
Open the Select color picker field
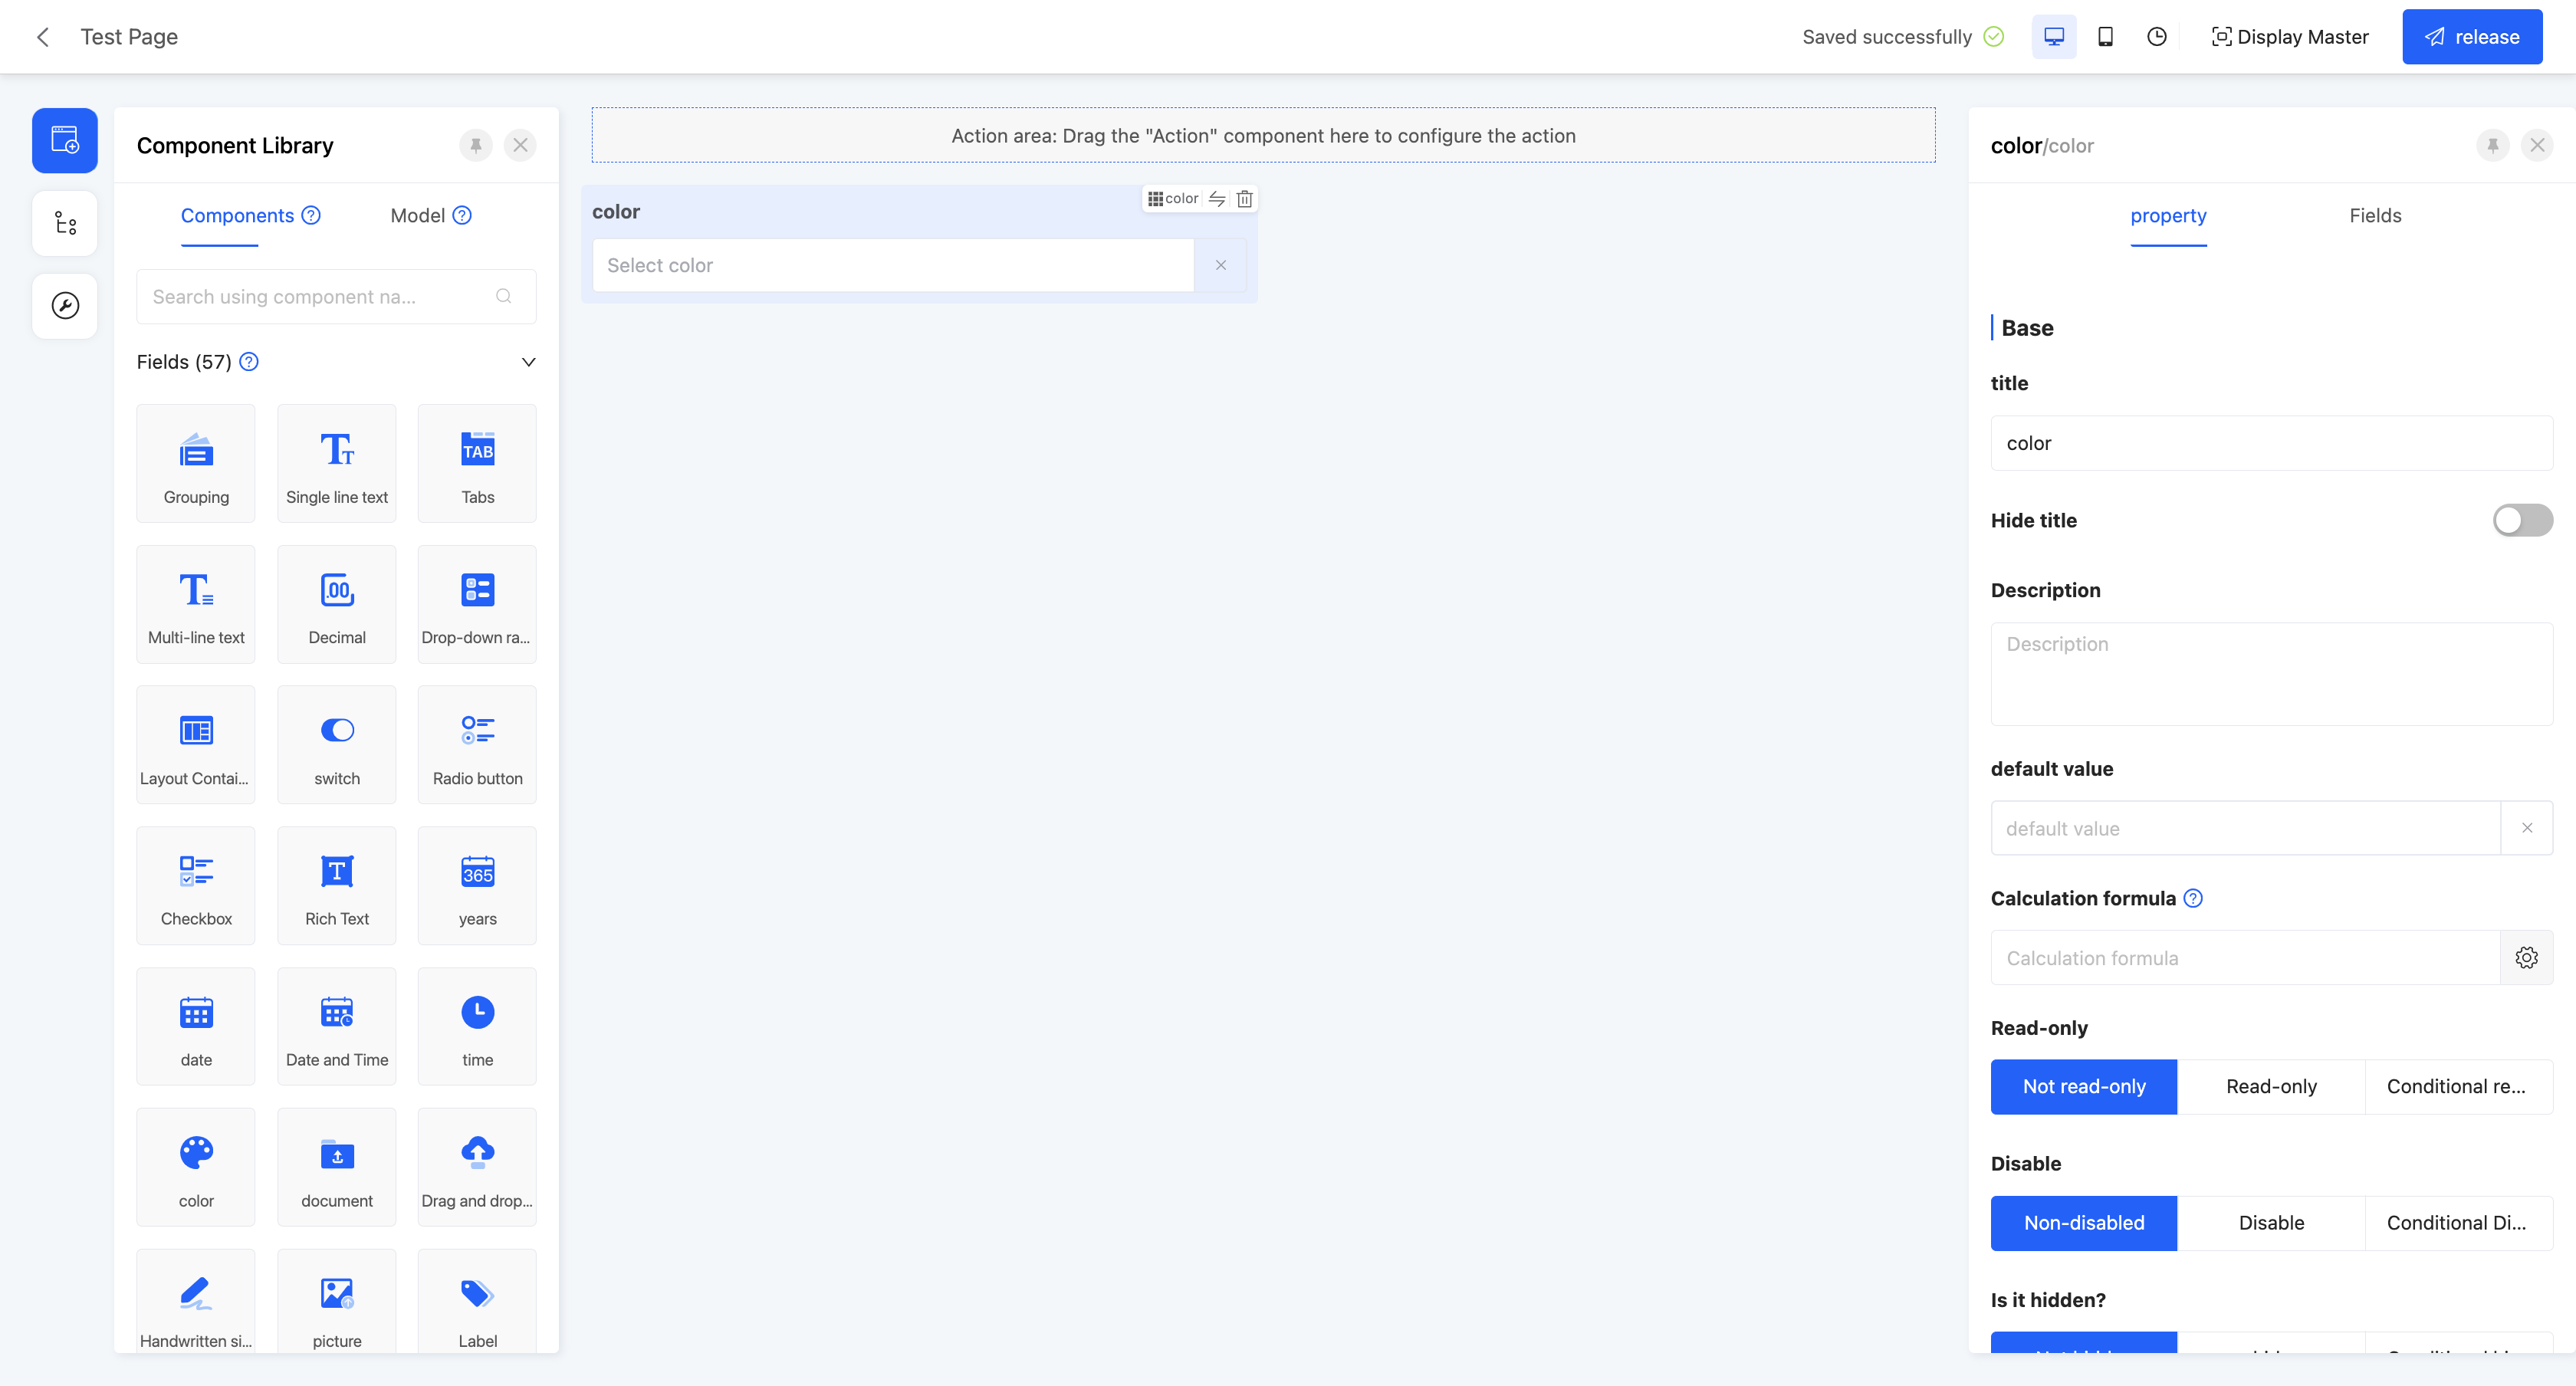pyautogui.click(x=892, y=265)
